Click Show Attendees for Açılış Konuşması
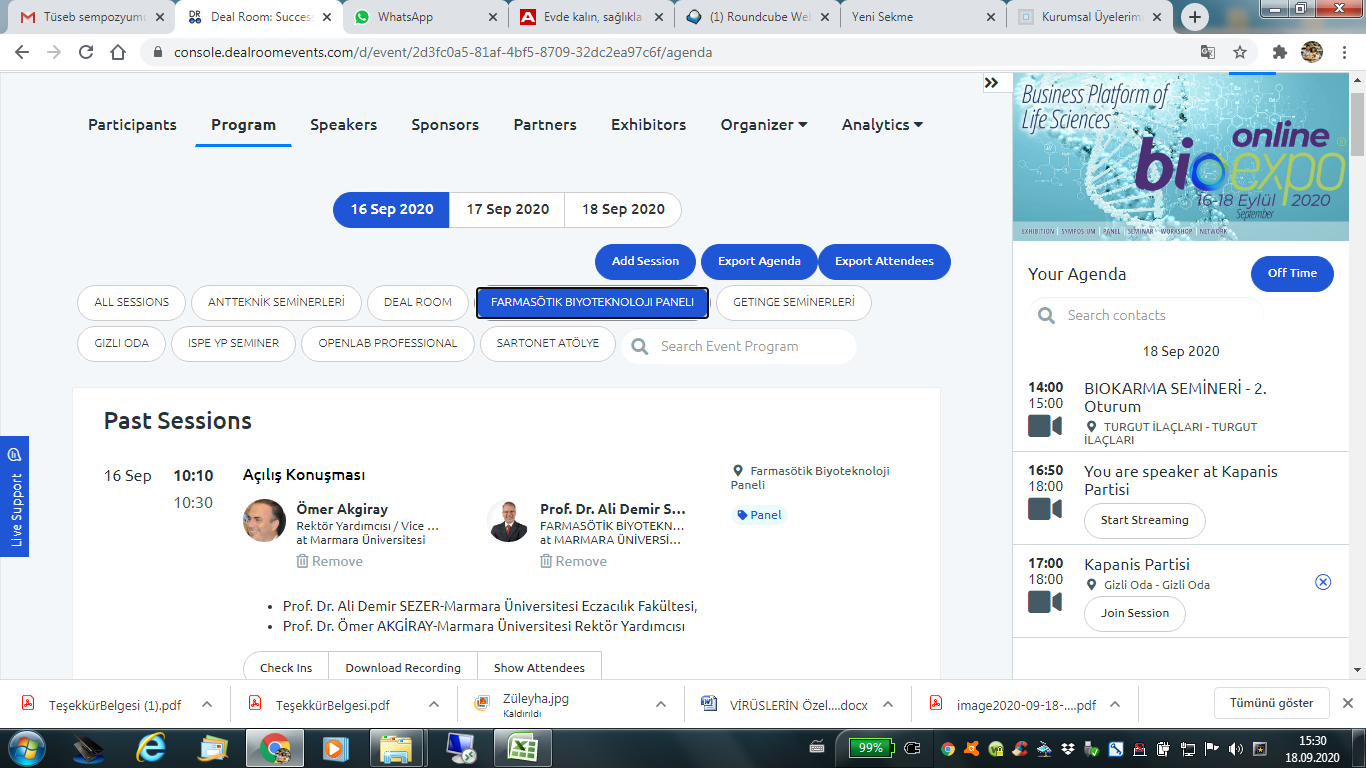 pos(540,668)
